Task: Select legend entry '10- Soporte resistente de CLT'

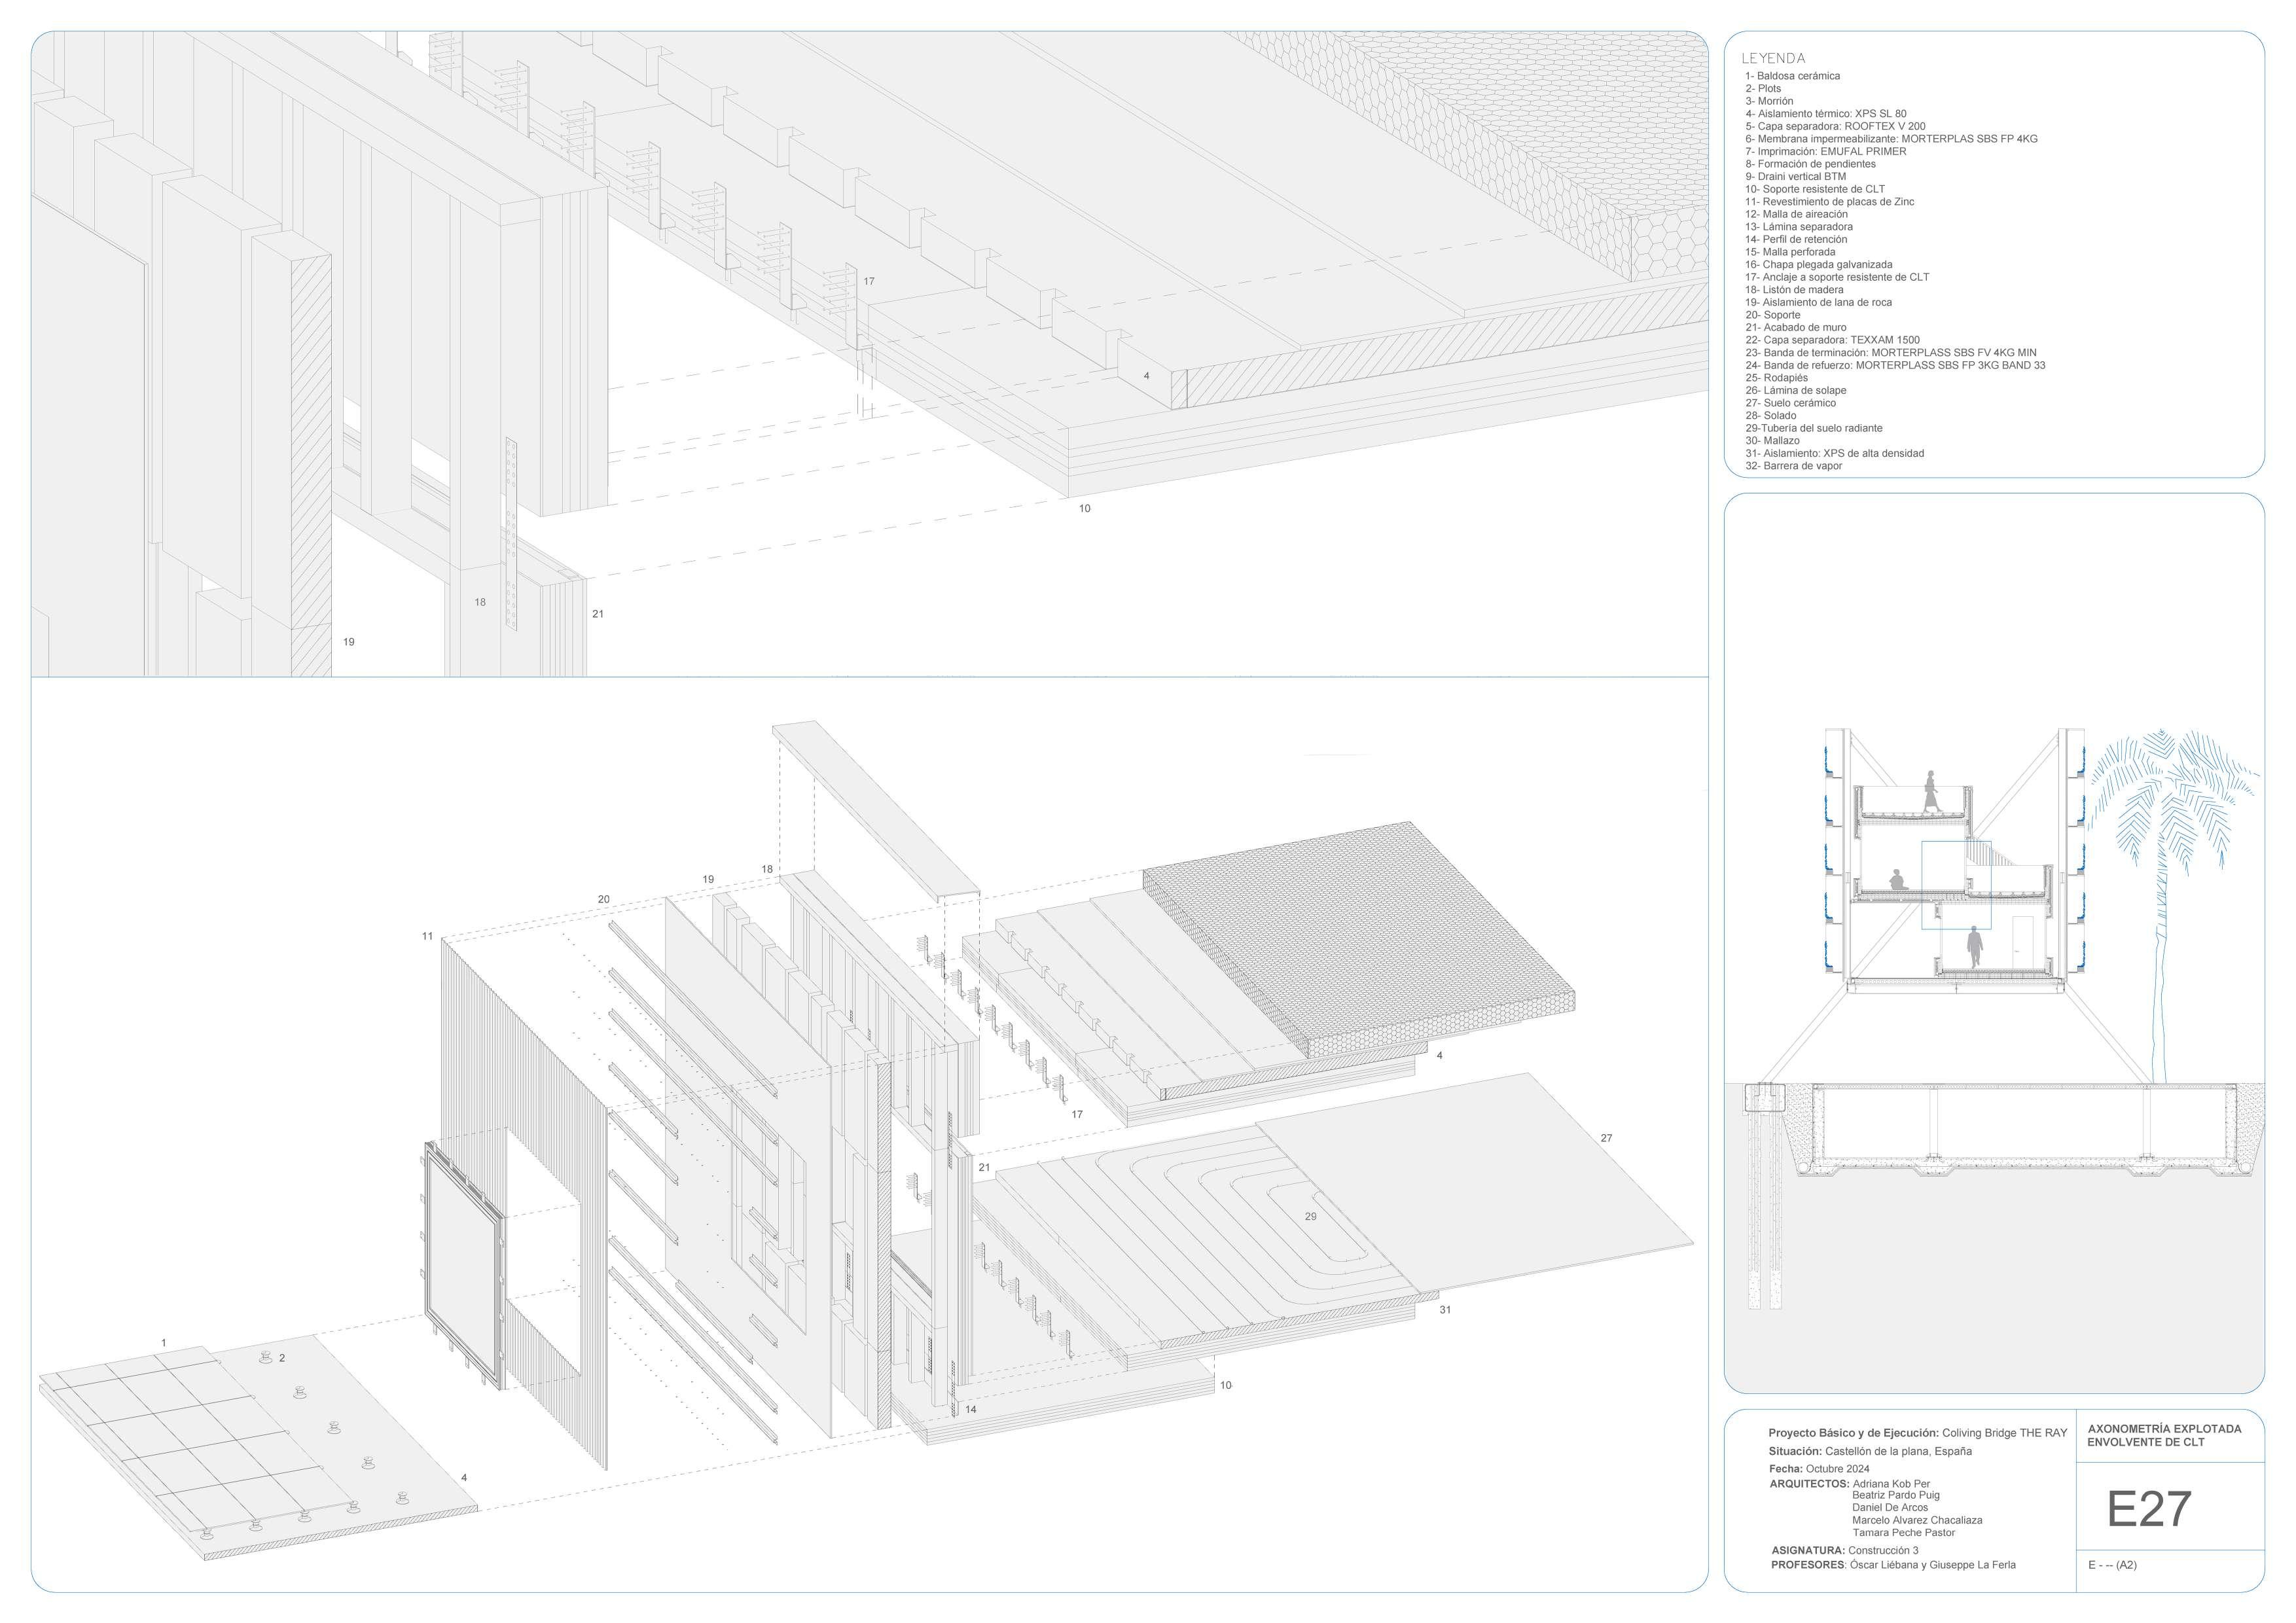Action: tap(1814, 189)
